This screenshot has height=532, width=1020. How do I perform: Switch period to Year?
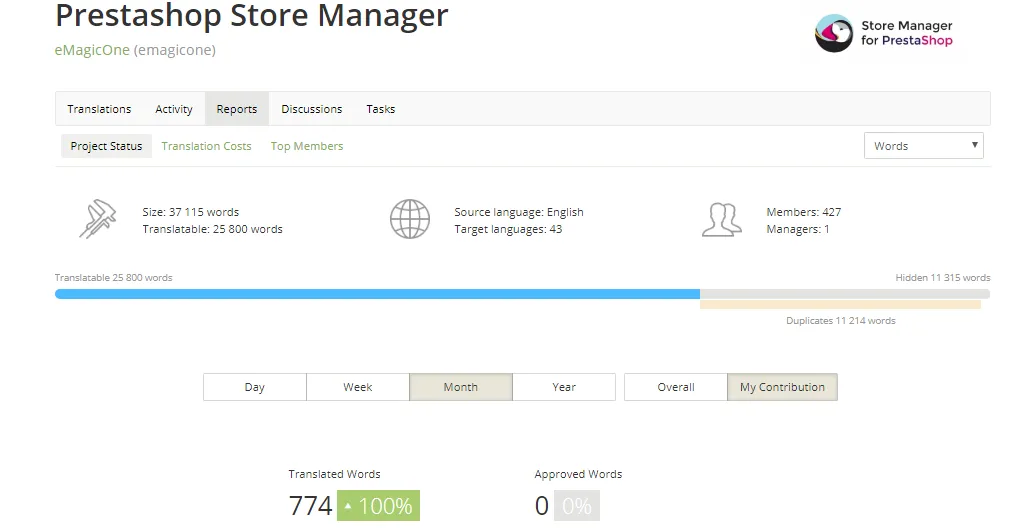[x=564, y=387]
